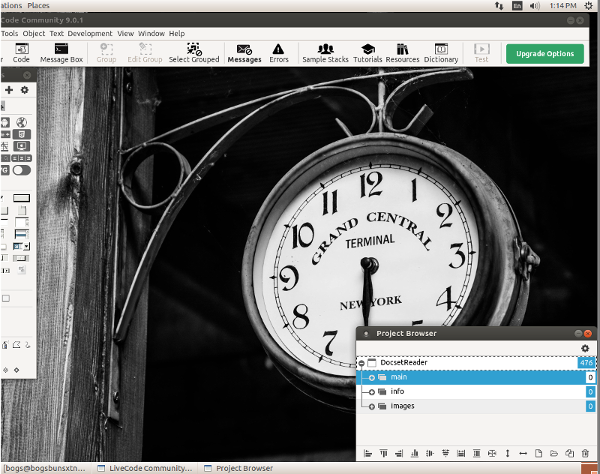
Task: Select the monitor screen widget in the palette
Action: pos(21,146)
